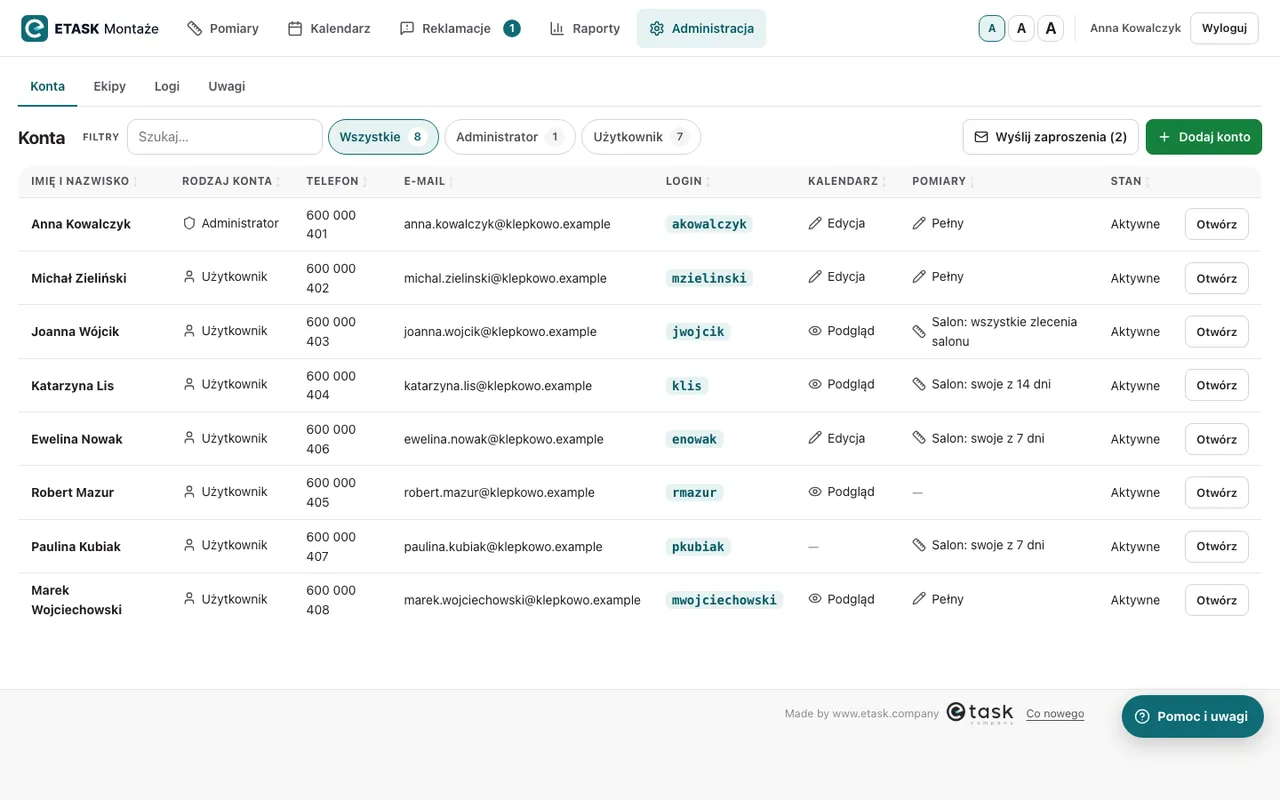Viewport: 1280px width, 800px height.
Task: Sort by the Stan column header
Action: [x=1131, y=181]
